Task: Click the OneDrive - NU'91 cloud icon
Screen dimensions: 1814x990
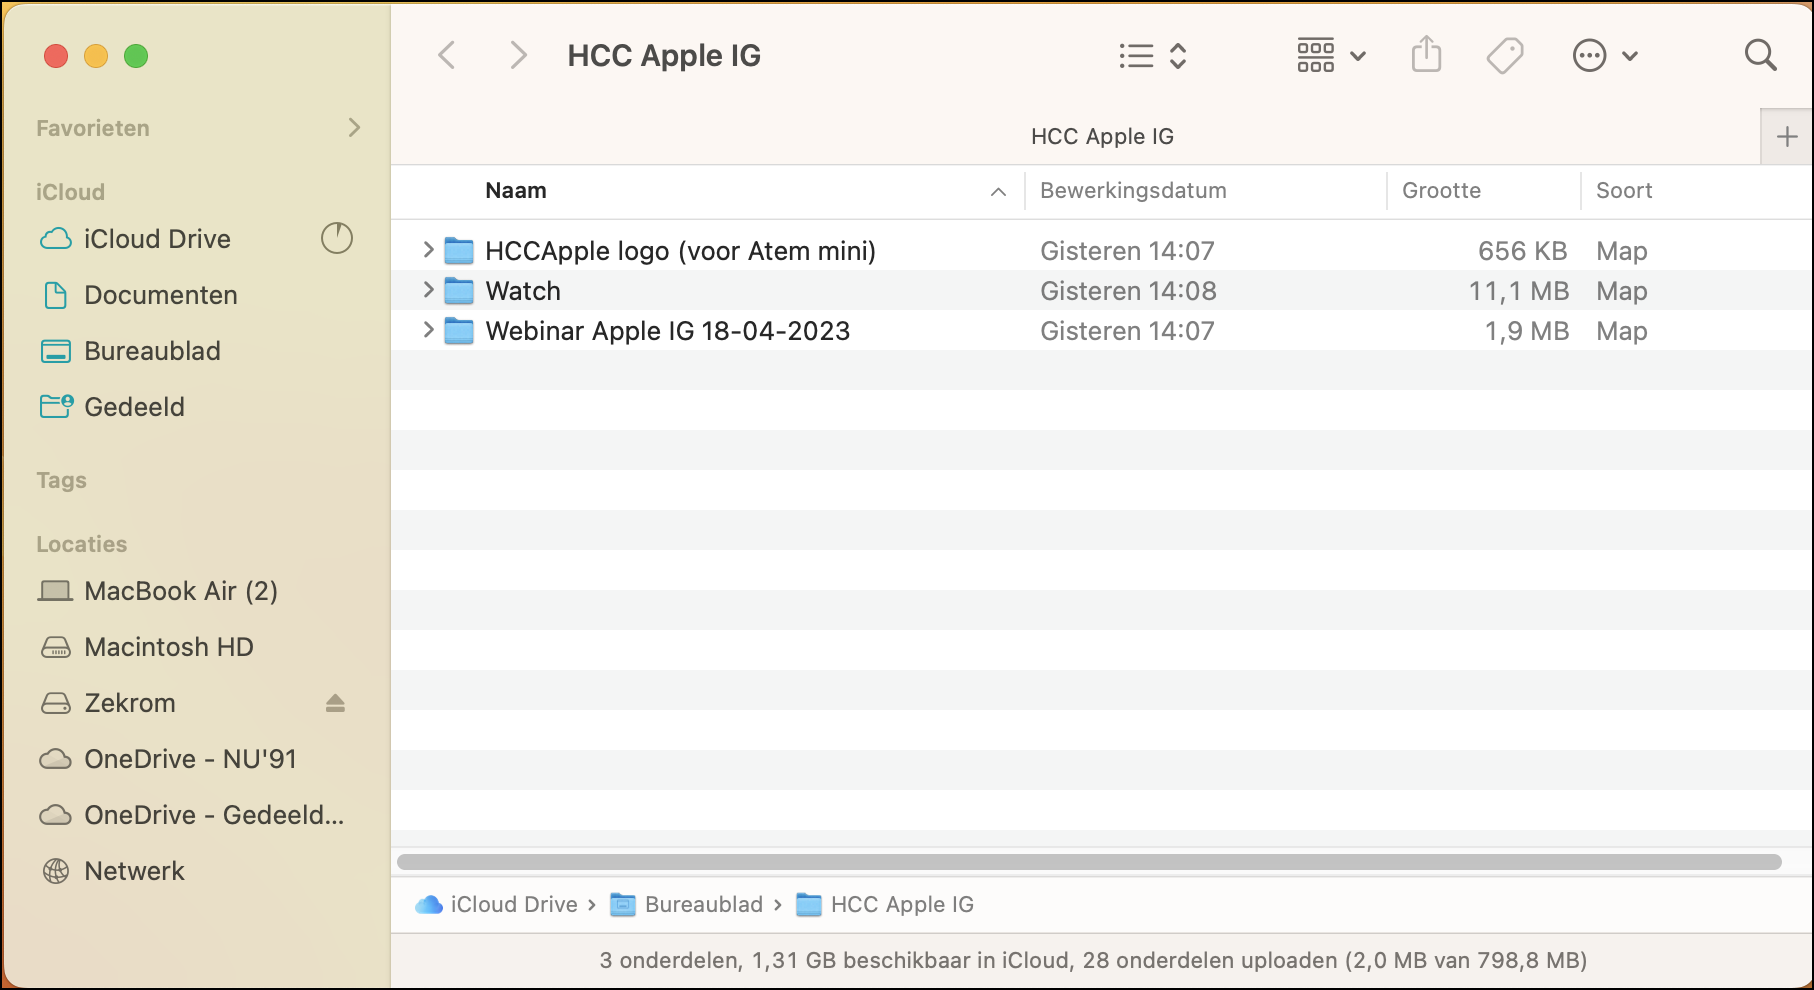Action: [55, 759]
